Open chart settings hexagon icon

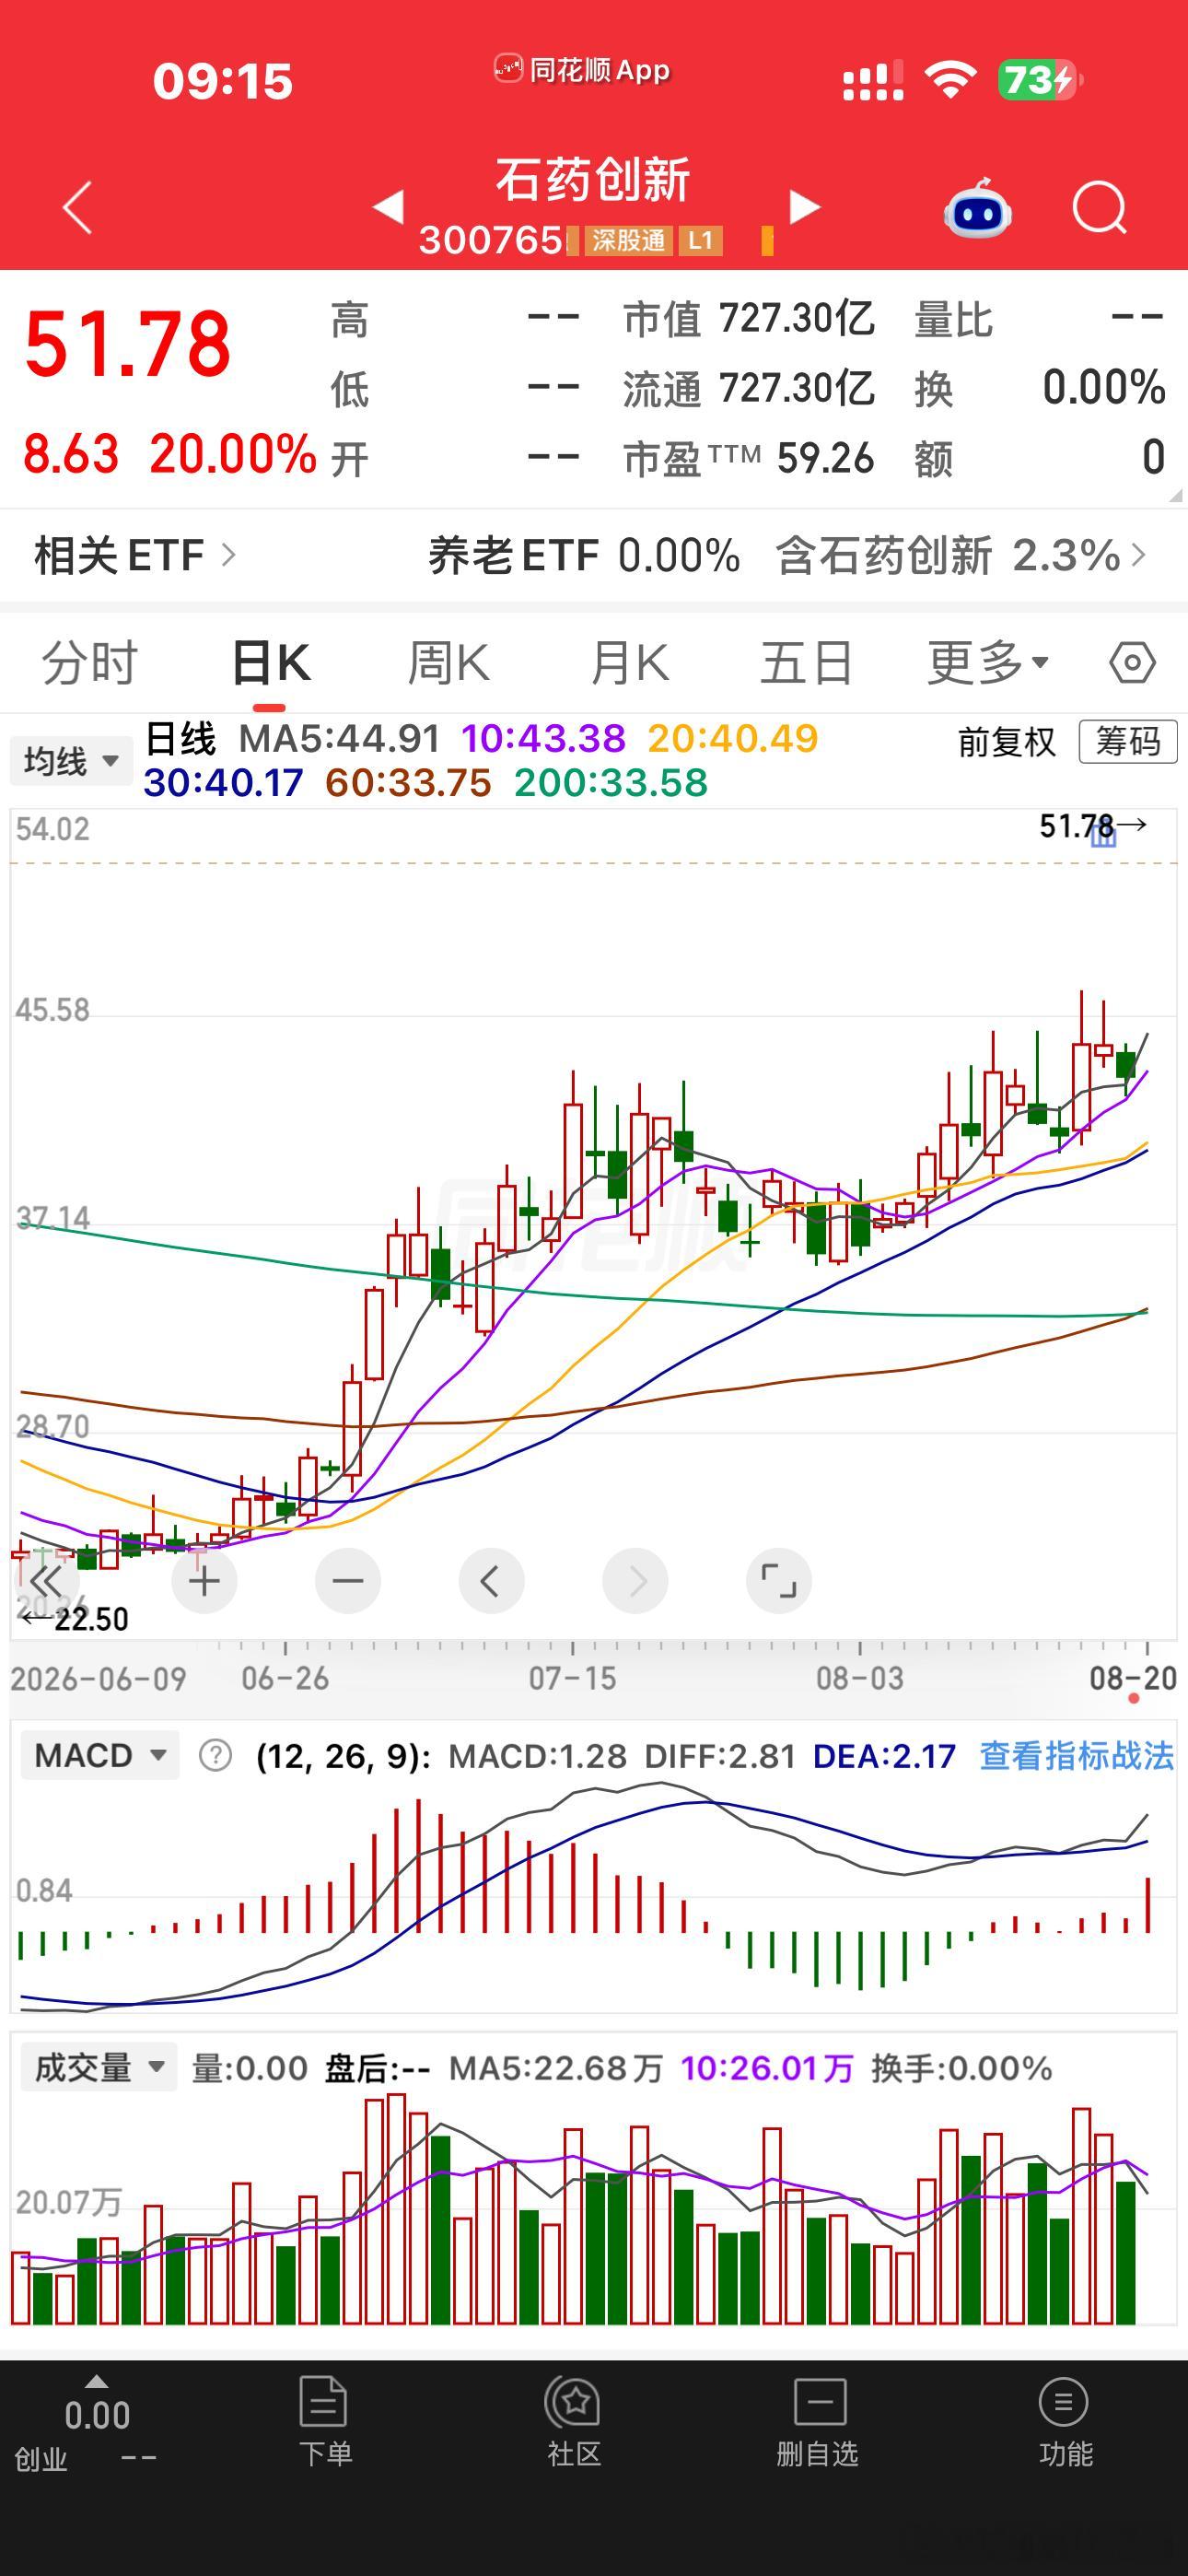click(x=1132, y=663)
